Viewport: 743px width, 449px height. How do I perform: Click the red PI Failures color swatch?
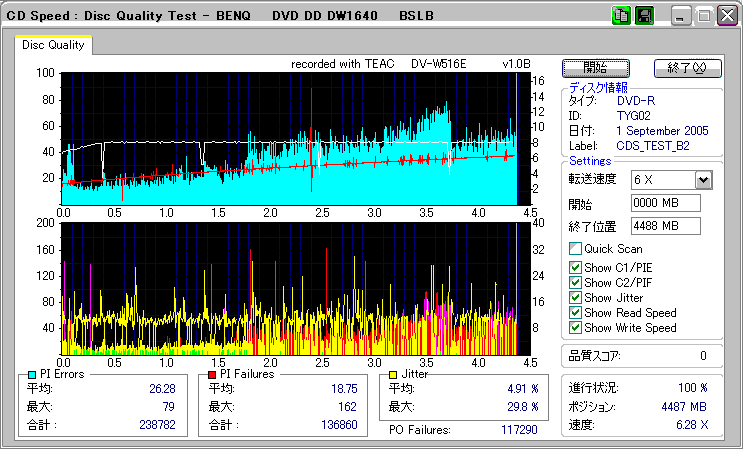[x=212, y=375]
